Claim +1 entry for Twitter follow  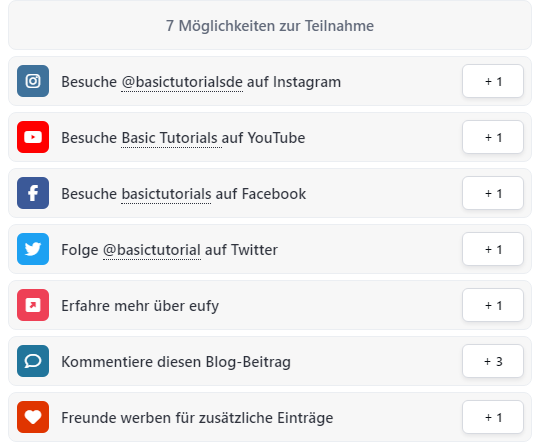[x=493, y=249]
